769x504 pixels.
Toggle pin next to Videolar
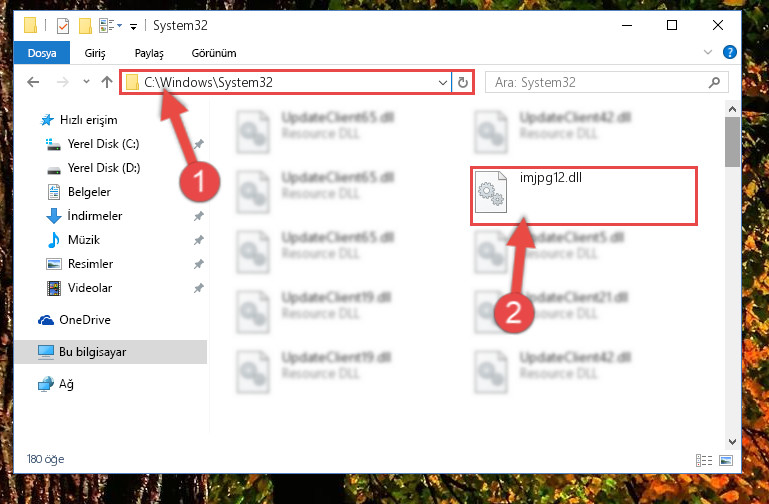(x=199, y=288)
